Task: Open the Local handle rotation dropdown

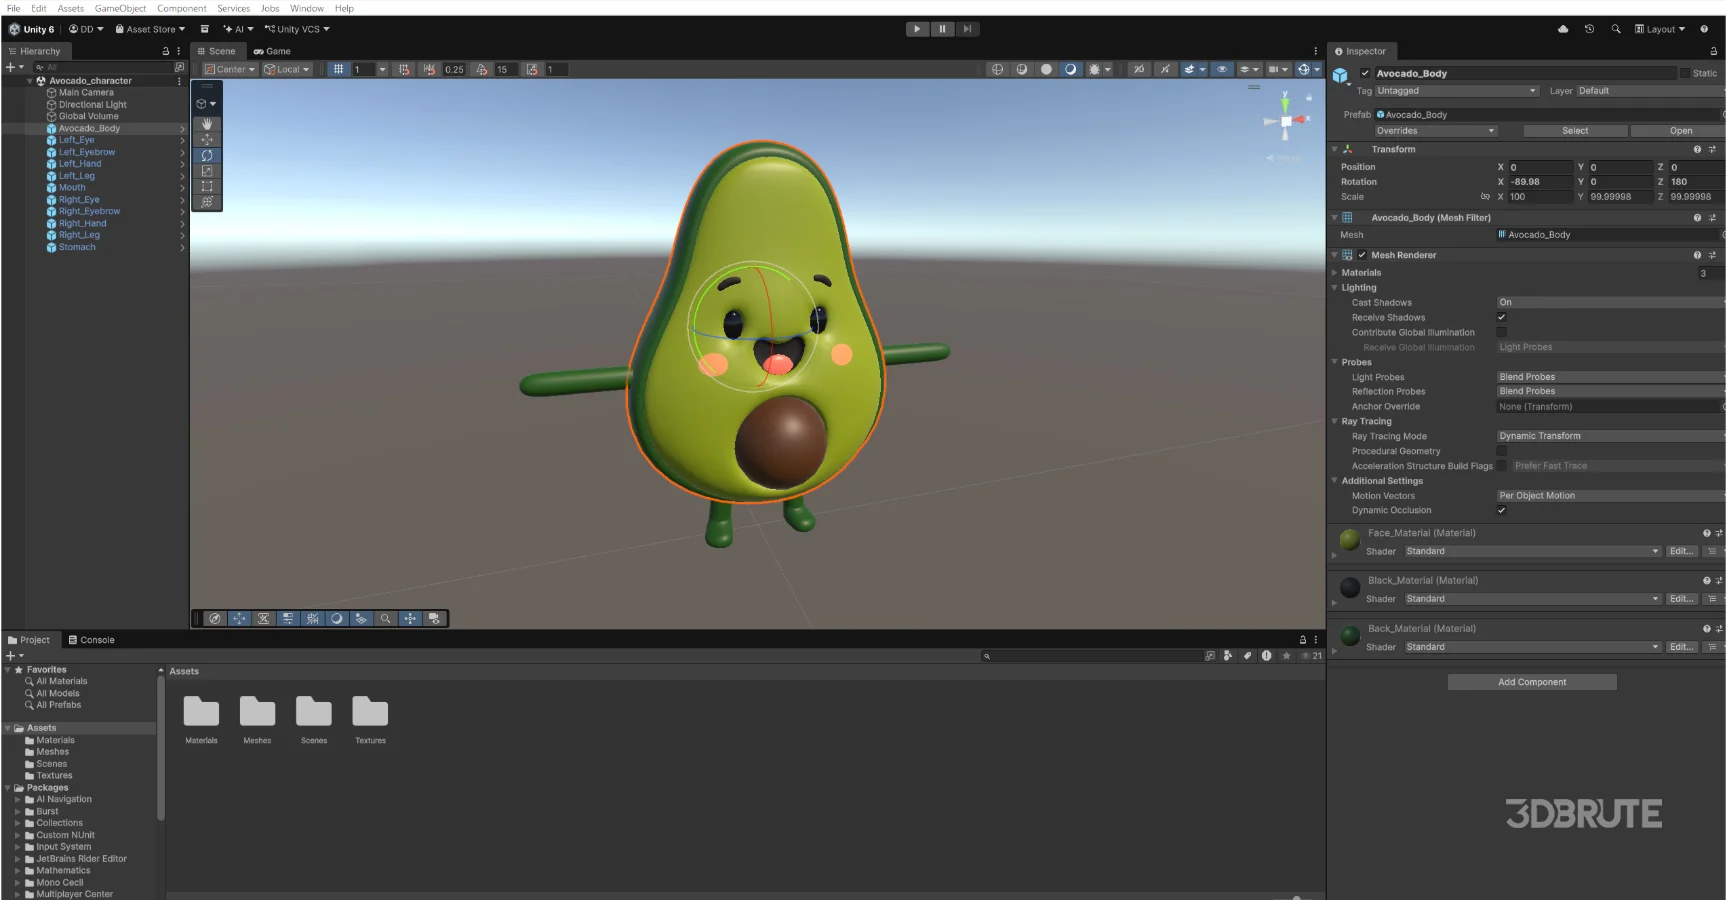Action: click(287, 69)
